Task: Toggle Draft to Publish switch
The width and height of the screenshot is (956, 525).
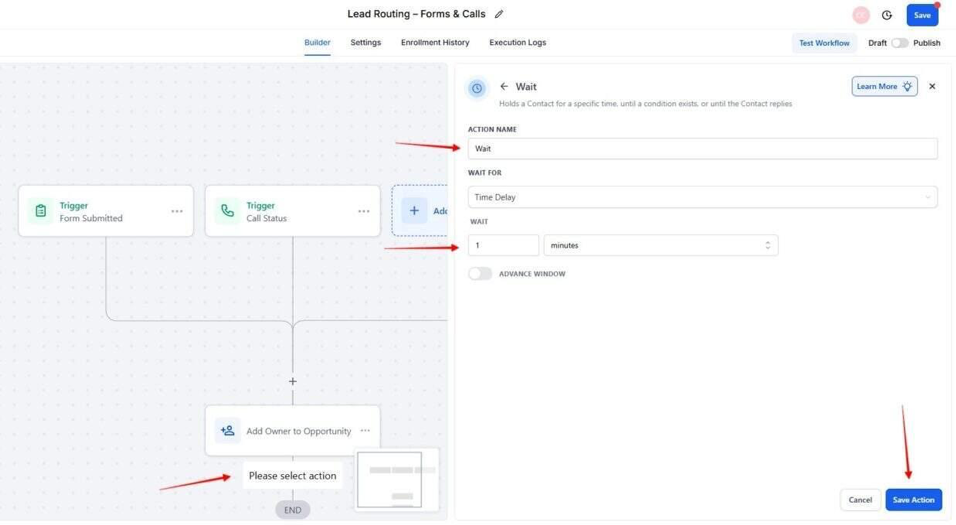Action: coord(900,43)
